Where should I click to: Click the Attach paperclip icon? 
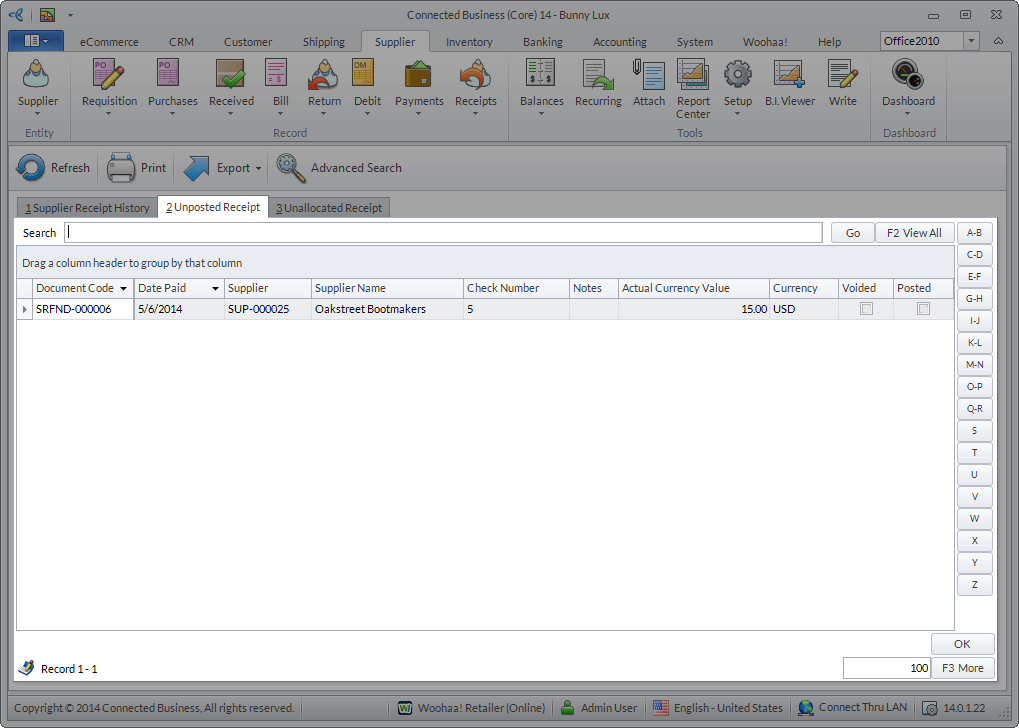648,77
